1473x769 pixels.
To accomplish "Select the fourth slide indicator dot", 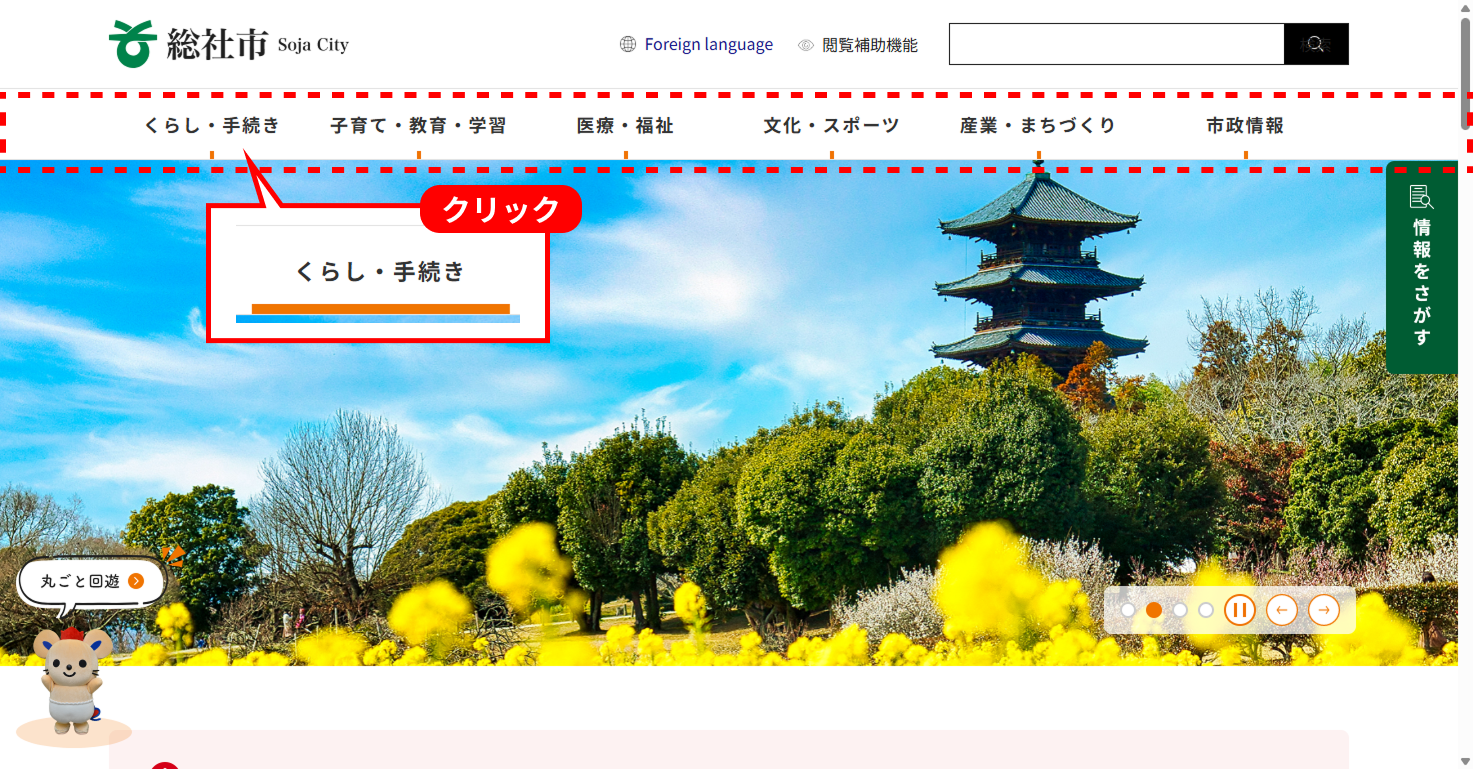I will [x=1206, y=610].
